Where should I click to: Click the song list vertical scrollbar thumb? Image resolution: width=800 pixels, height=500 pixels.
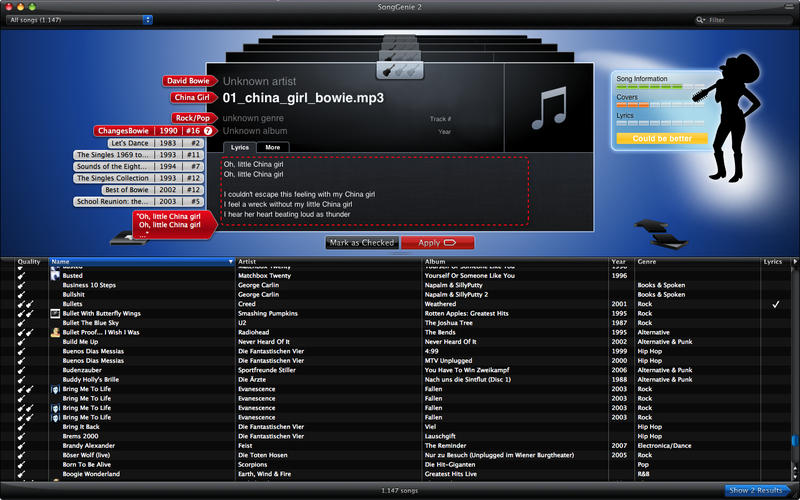point(795,440)
